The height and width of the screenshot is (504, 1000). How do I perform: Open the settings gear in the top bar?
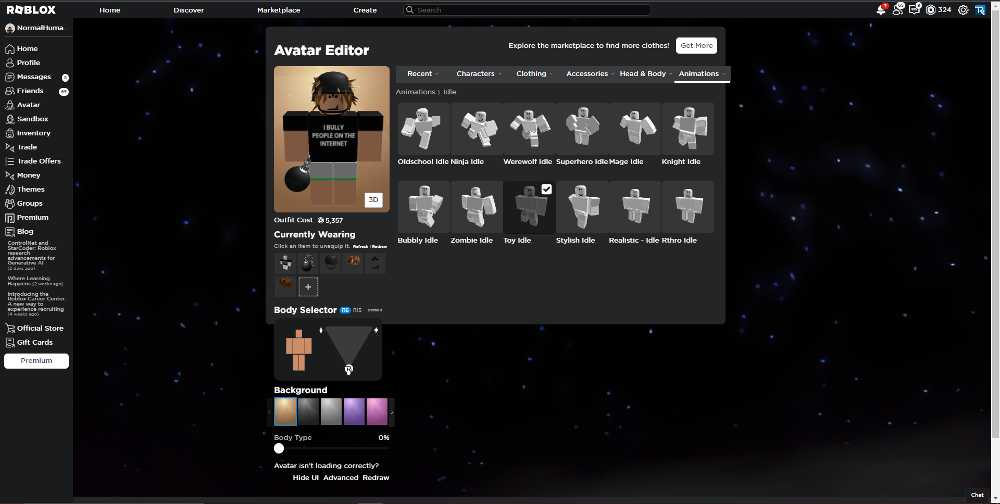tap(963, 10)
